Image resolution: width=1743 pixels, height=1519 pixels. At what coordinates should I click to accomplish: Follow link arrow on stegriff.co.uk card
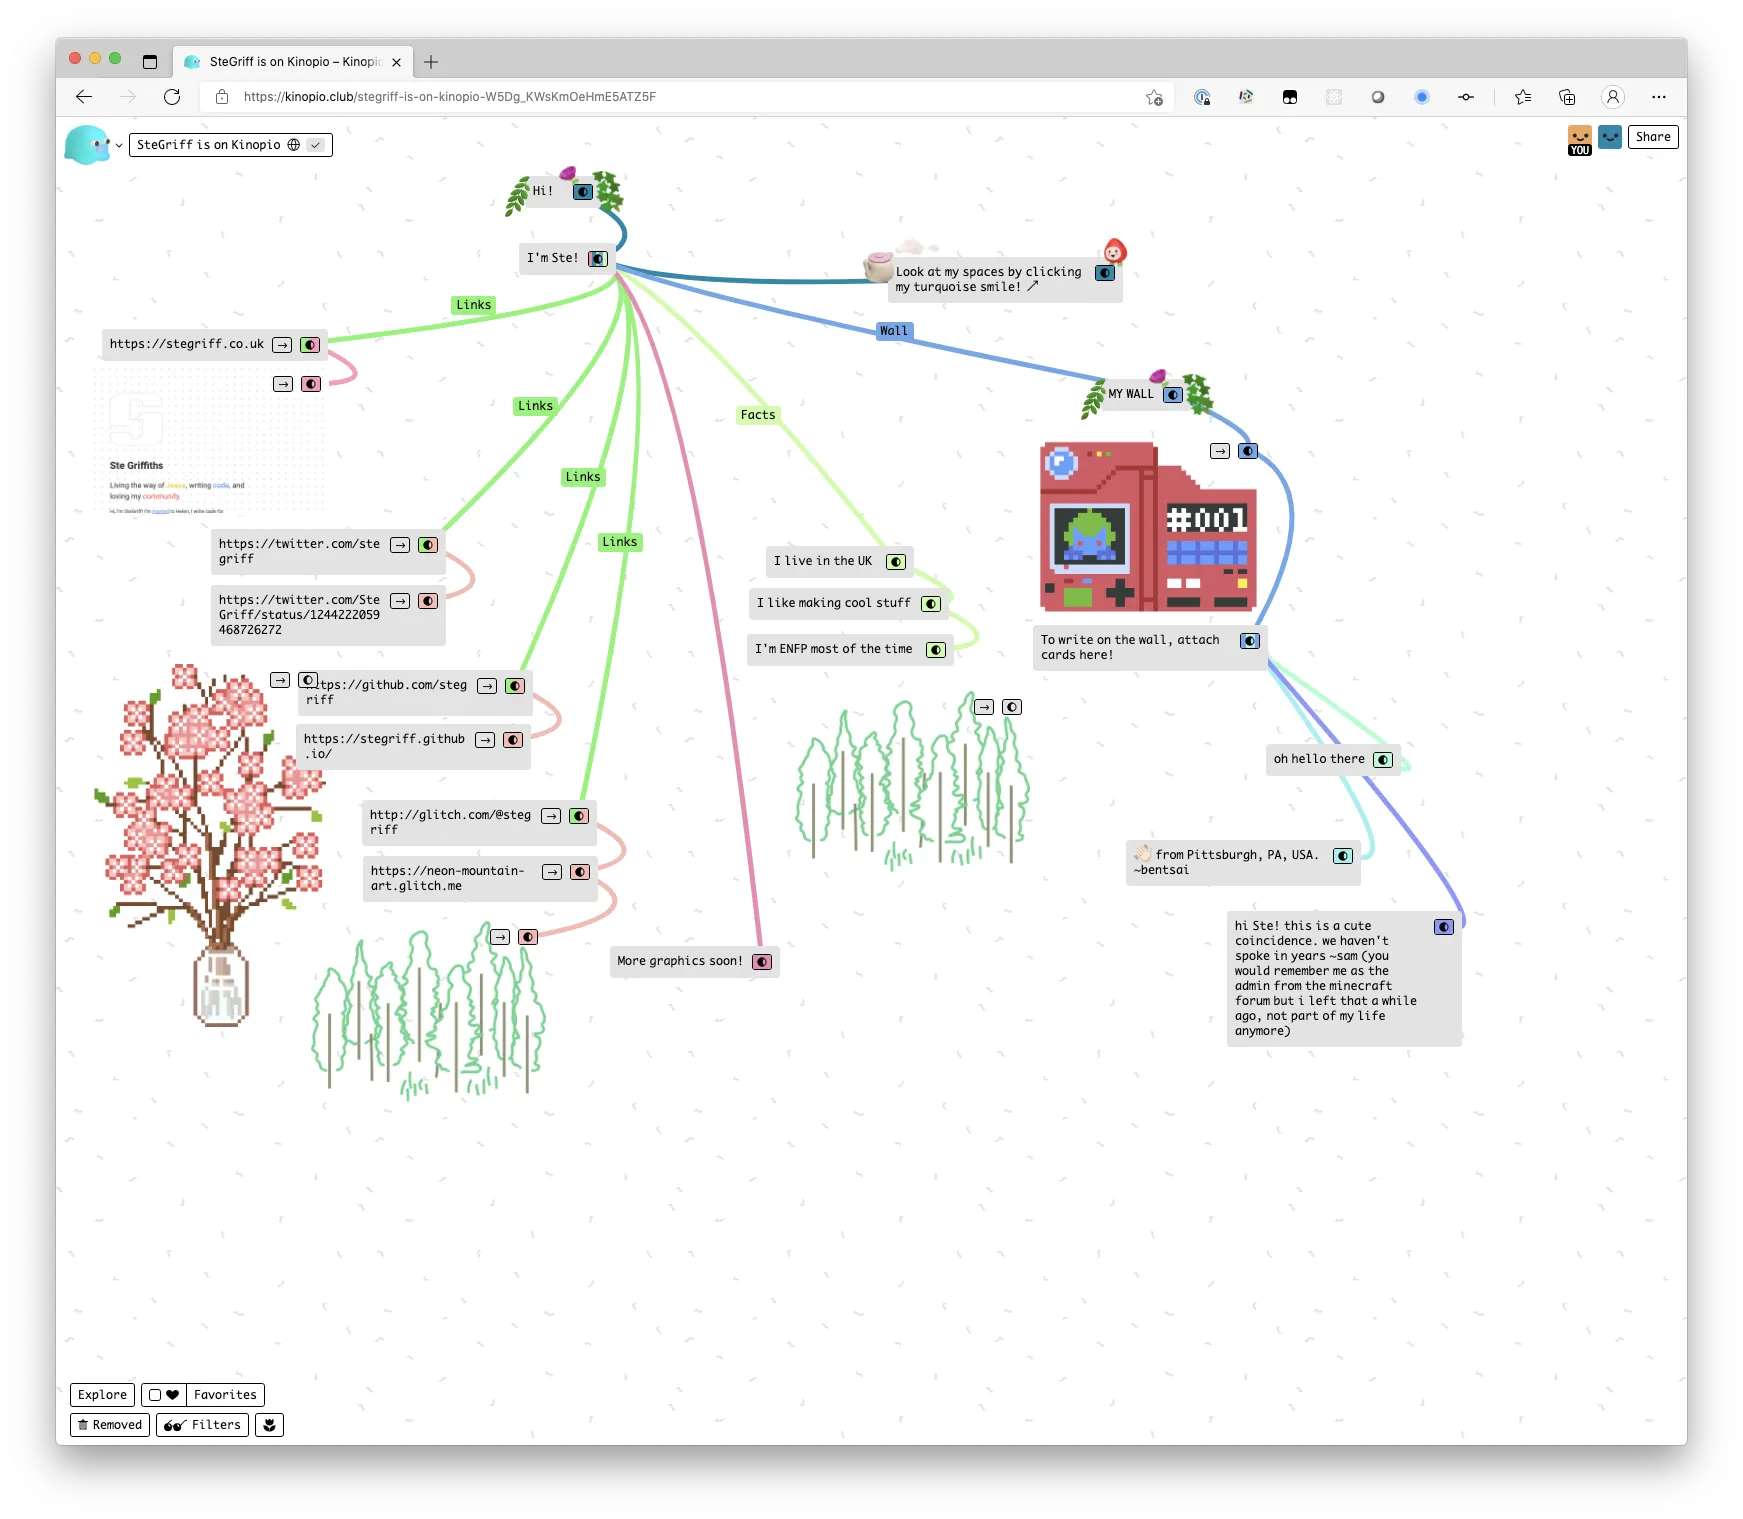click(x=282, y=345)
